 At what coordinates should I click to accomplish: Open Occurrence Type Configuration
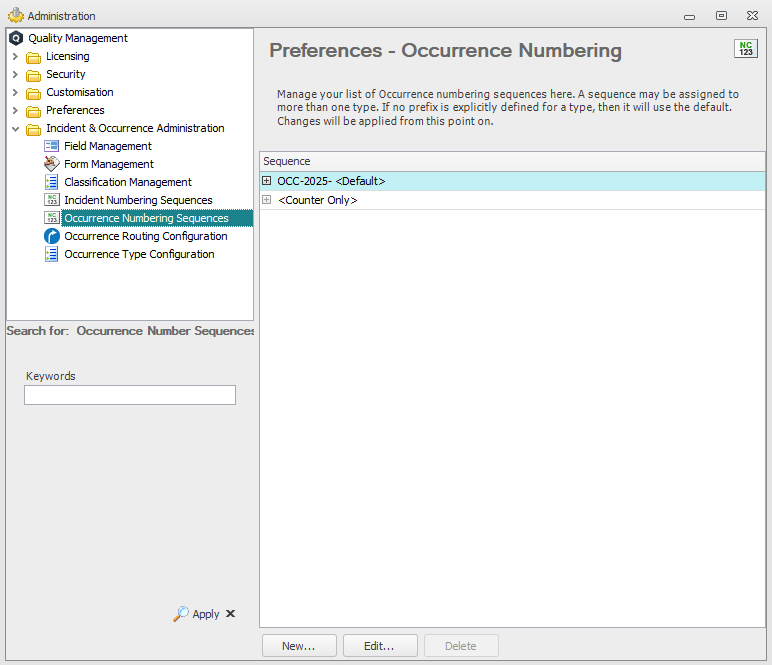click(139, 254)
